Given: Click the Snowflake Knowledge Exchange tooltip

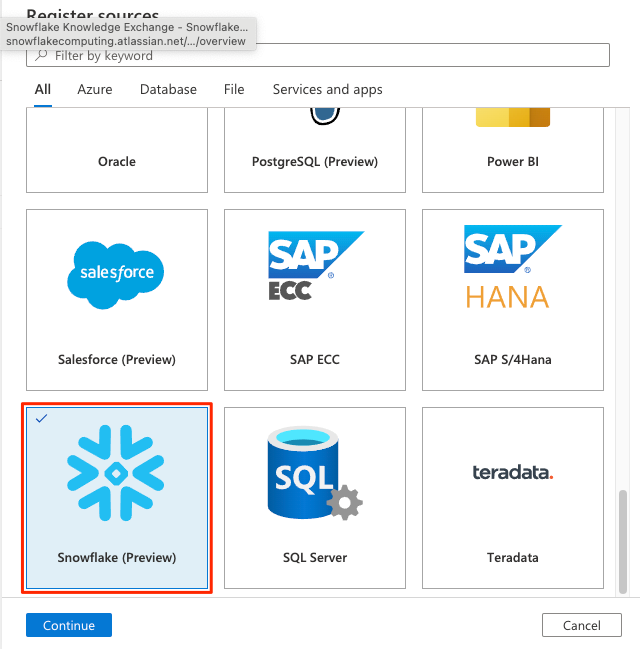Looking at the screenshot, I should pyautogui.click(x=128, y=34).
